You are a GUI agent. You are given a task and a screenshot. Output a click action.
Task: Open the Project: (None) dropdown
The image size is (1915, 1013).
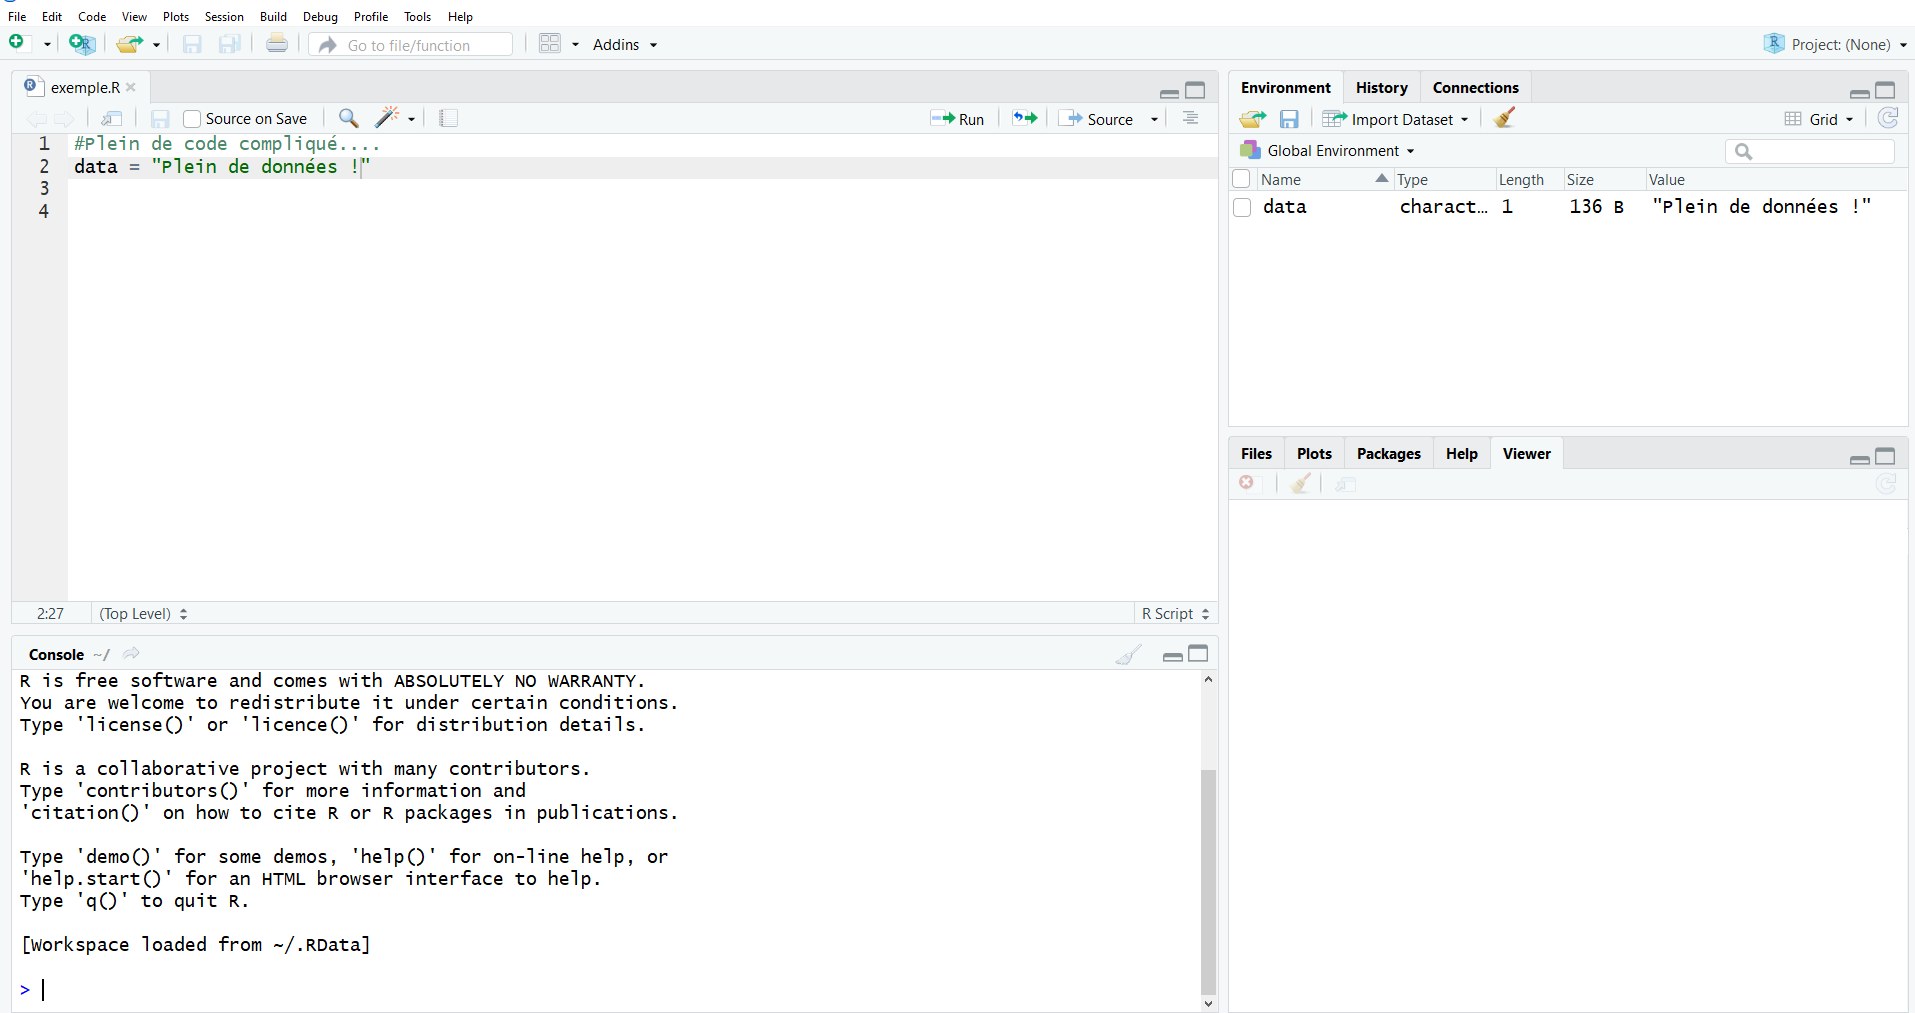[x=1838, y=44]
